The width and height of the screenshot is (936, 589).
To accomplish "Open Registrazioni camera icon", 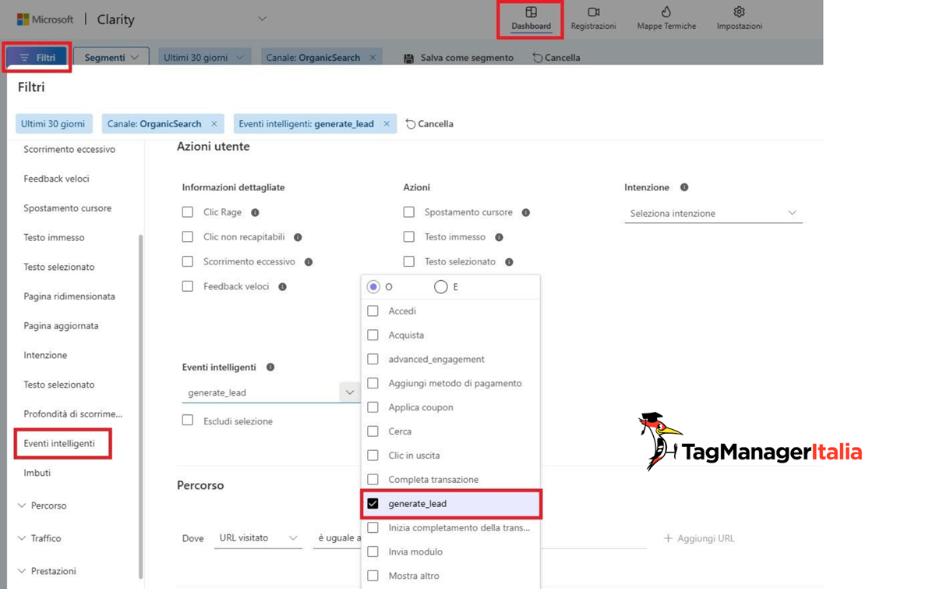I will (593, 18).
